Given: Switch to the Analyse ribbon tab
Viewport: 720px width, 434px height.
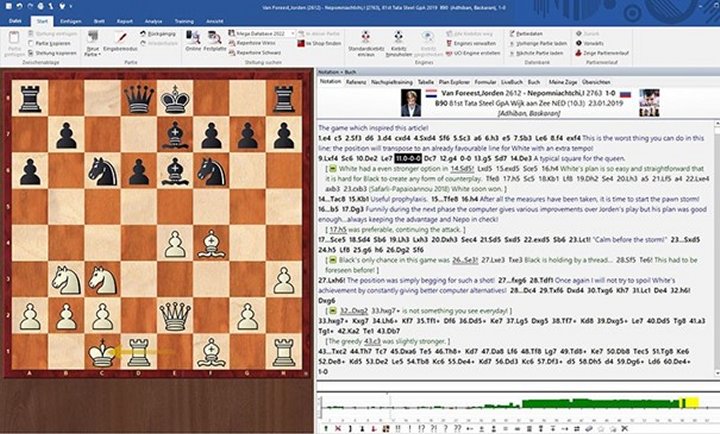Looking at the screenshot, I should 153,21.
